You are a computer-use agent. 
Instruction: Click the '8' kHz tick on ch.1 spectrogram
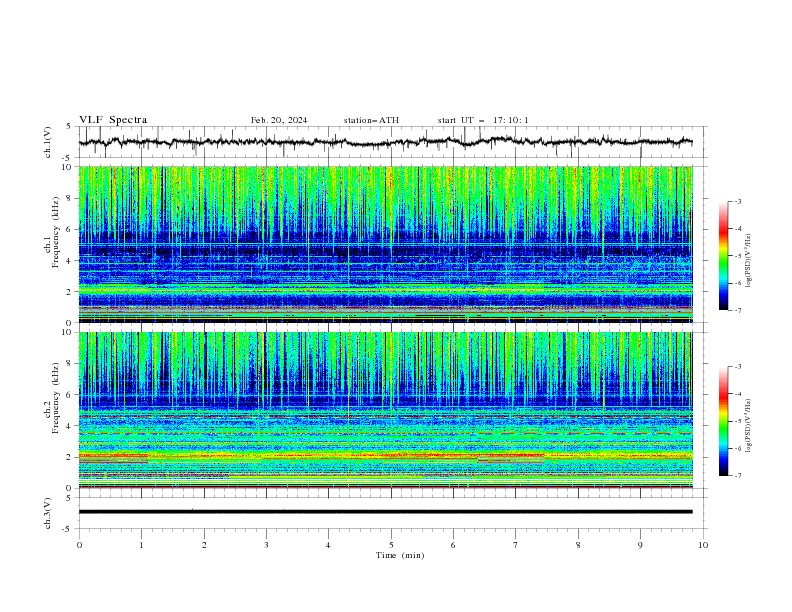pos(71,198)
